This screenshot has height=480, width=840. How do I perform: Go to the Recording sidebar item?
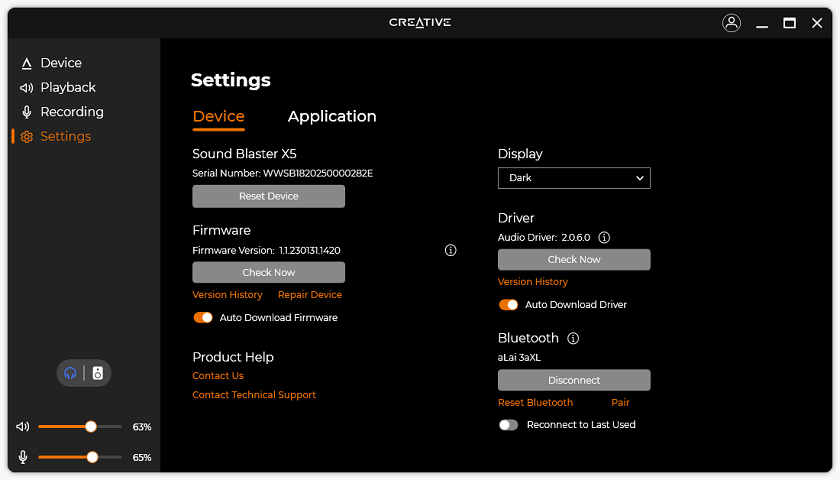click(71, 112)
